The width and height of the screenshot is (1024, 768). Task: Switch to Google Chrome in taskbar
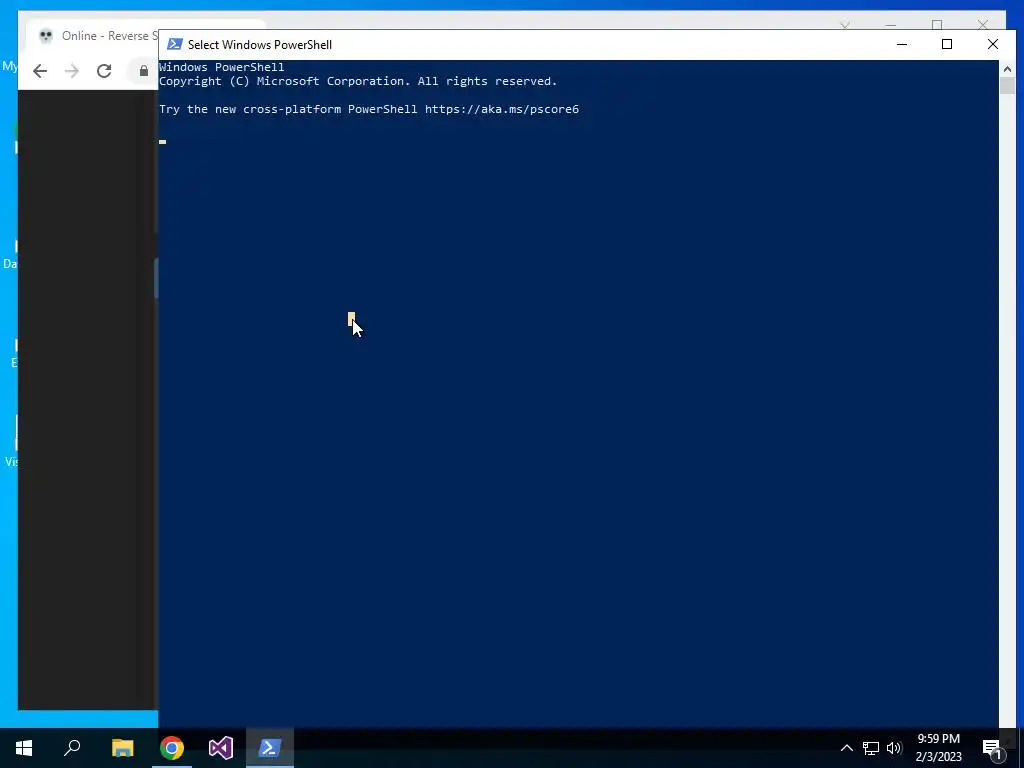(x=172, y=748)
